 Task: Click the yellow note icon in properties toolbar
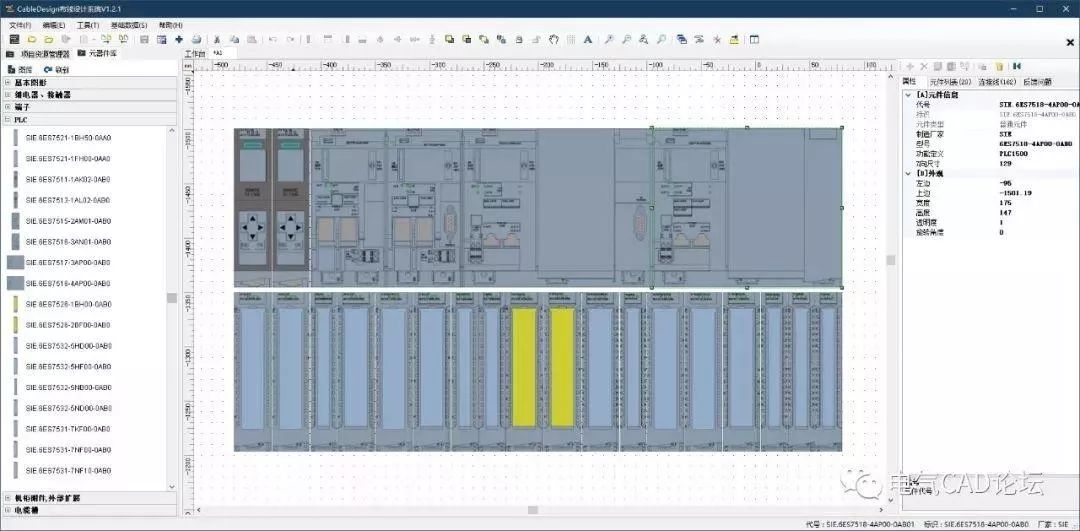tap(999, 66)
